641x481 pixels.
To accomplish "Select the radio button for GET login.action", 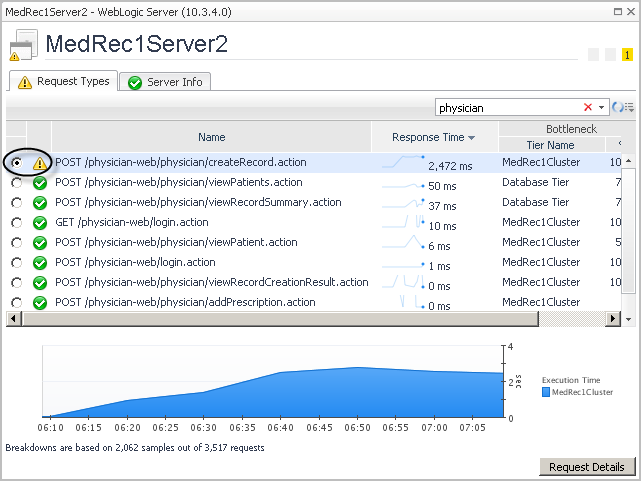I will [x=17, y=223].
